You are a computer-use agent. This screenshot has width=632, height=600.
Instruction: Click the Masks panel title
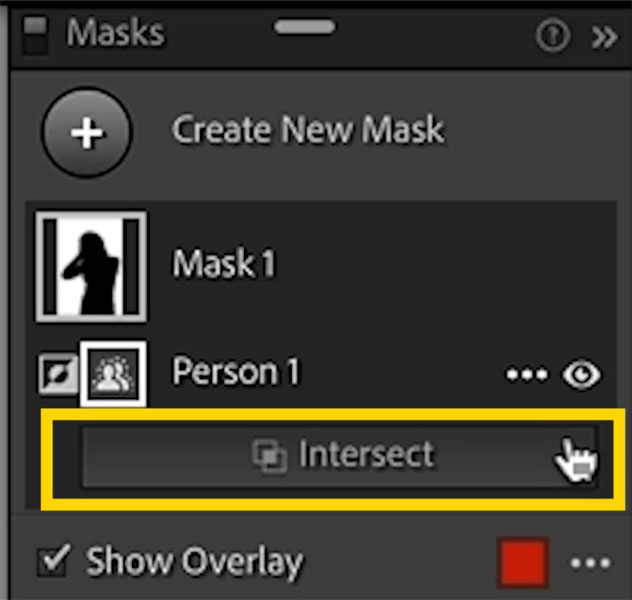116,32
